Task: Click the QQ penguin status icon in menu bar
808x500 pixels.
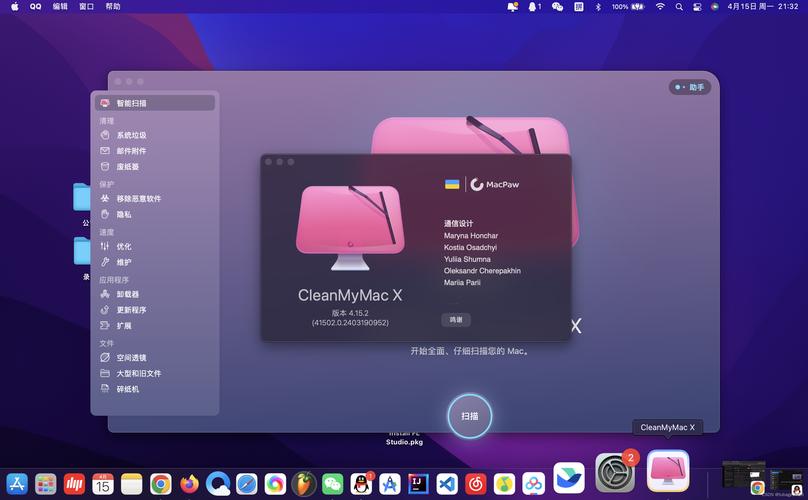Action: click(534, 7)
